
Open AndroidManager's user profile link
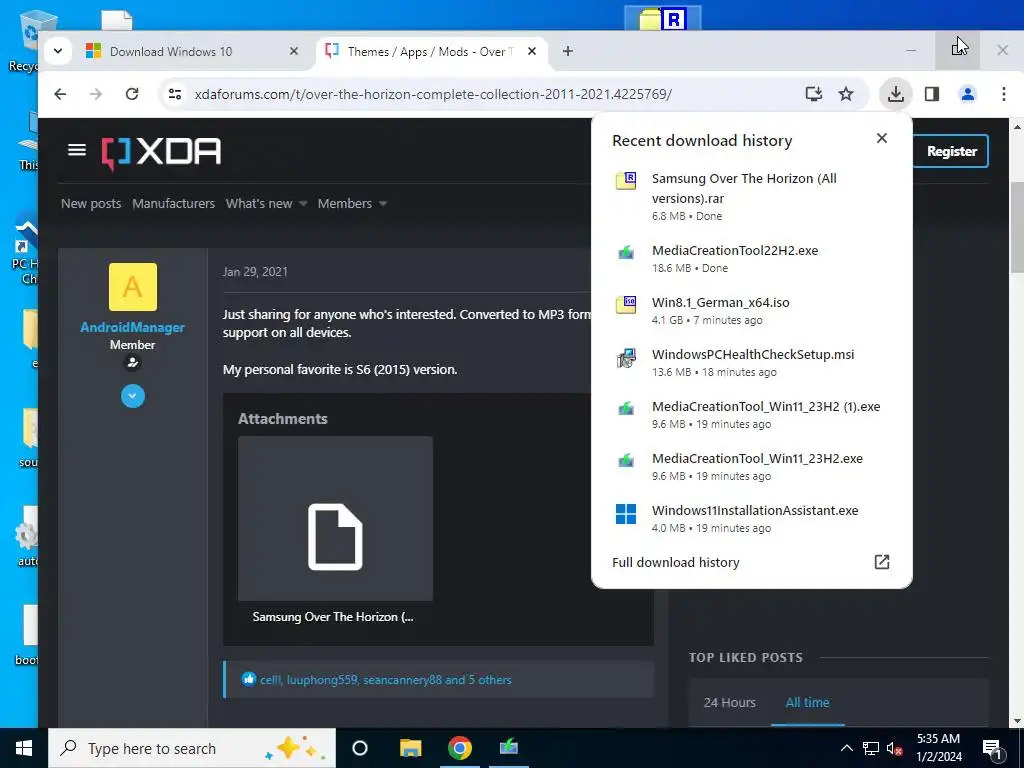coord(133,327)
